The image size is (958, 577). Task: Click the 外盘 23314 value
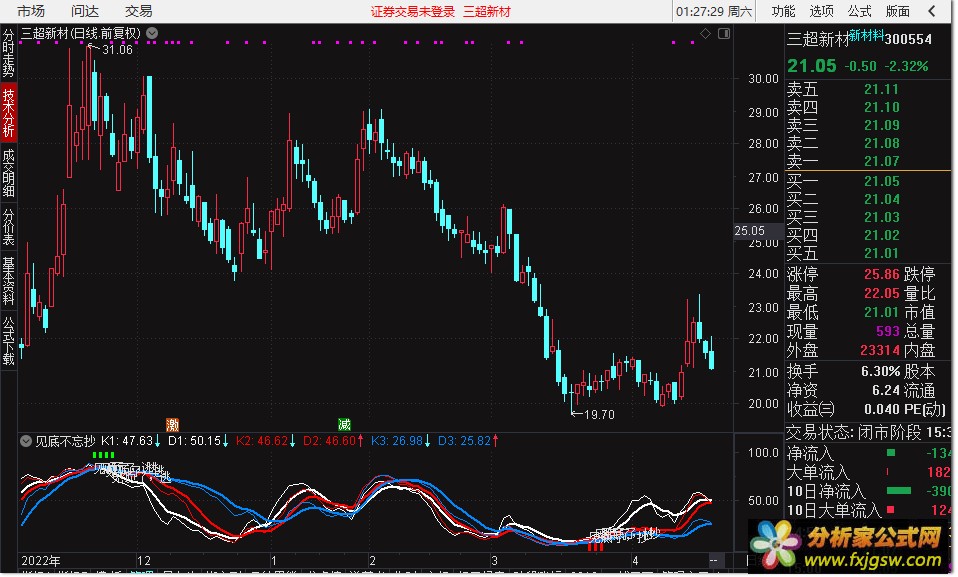coord(880,350)
